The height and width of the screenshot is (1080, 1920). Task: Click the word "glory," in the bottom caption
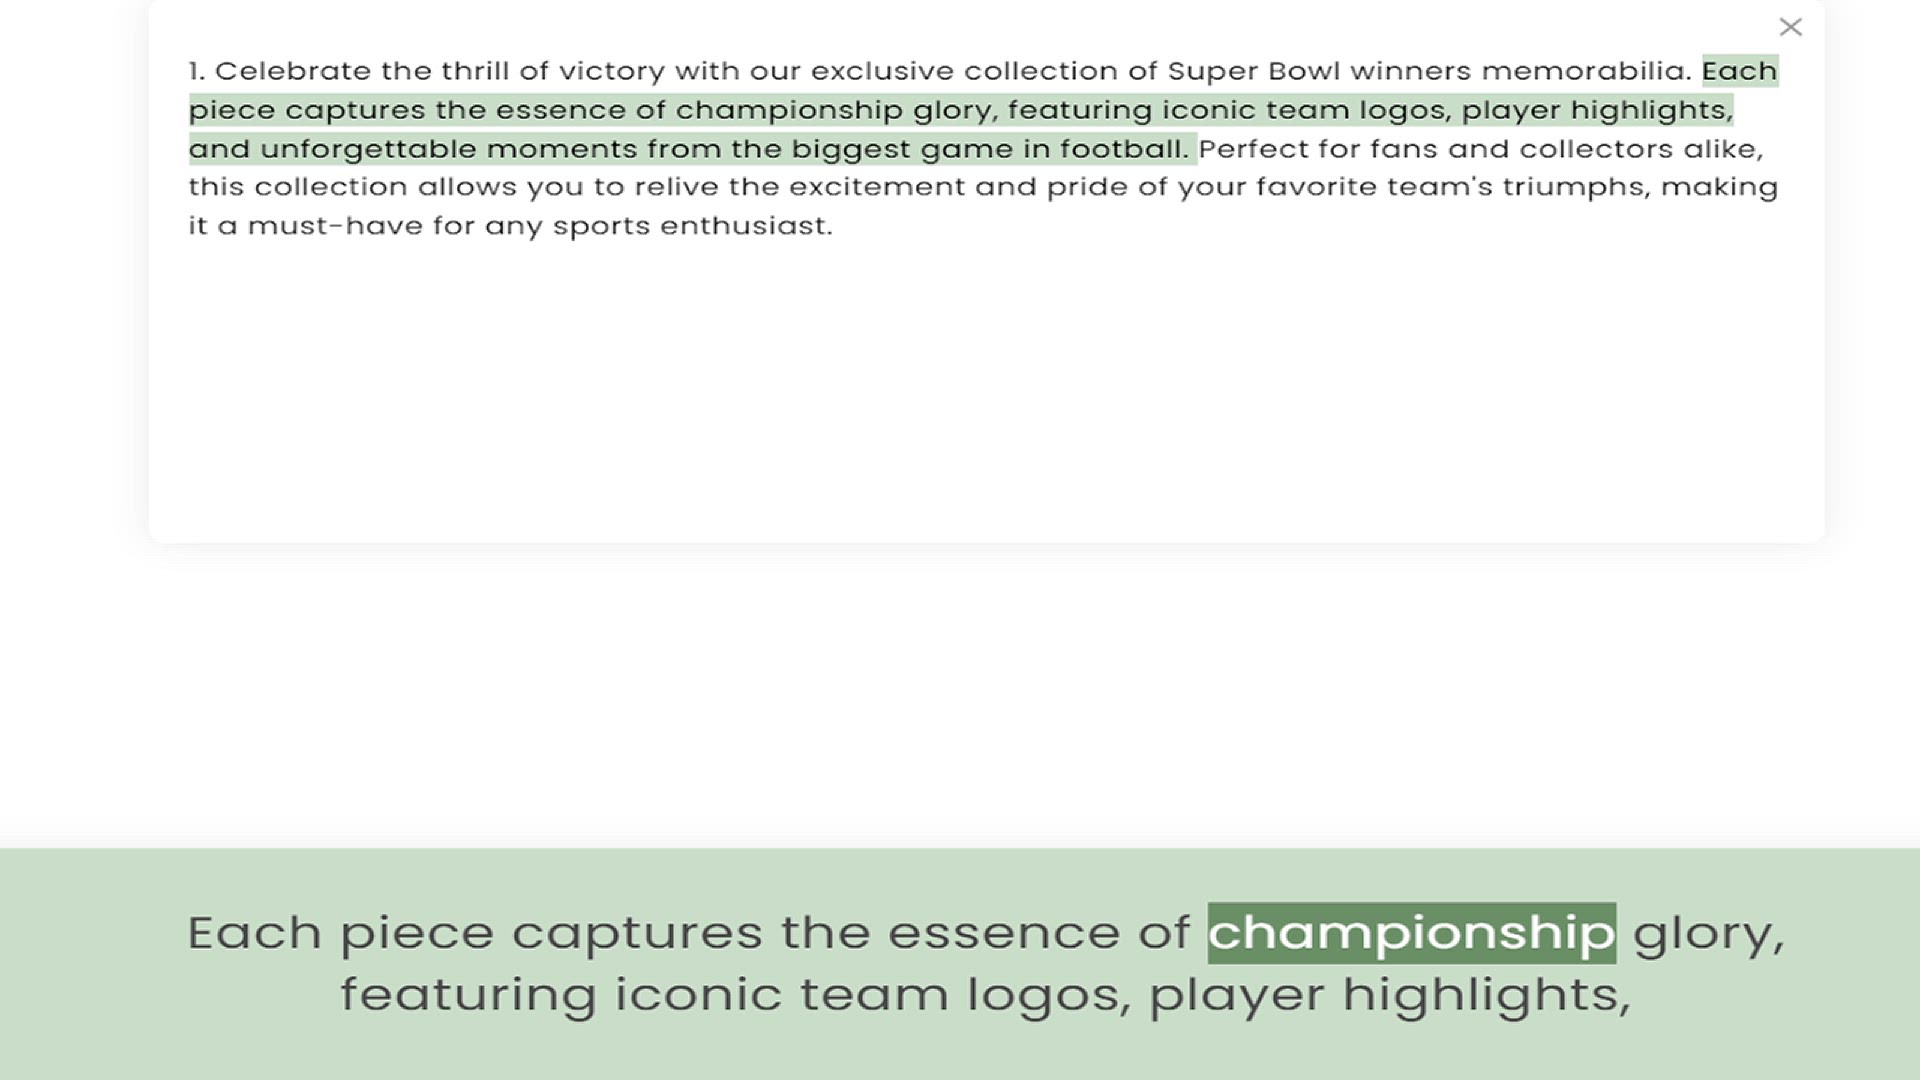[x=1708, y=933]
